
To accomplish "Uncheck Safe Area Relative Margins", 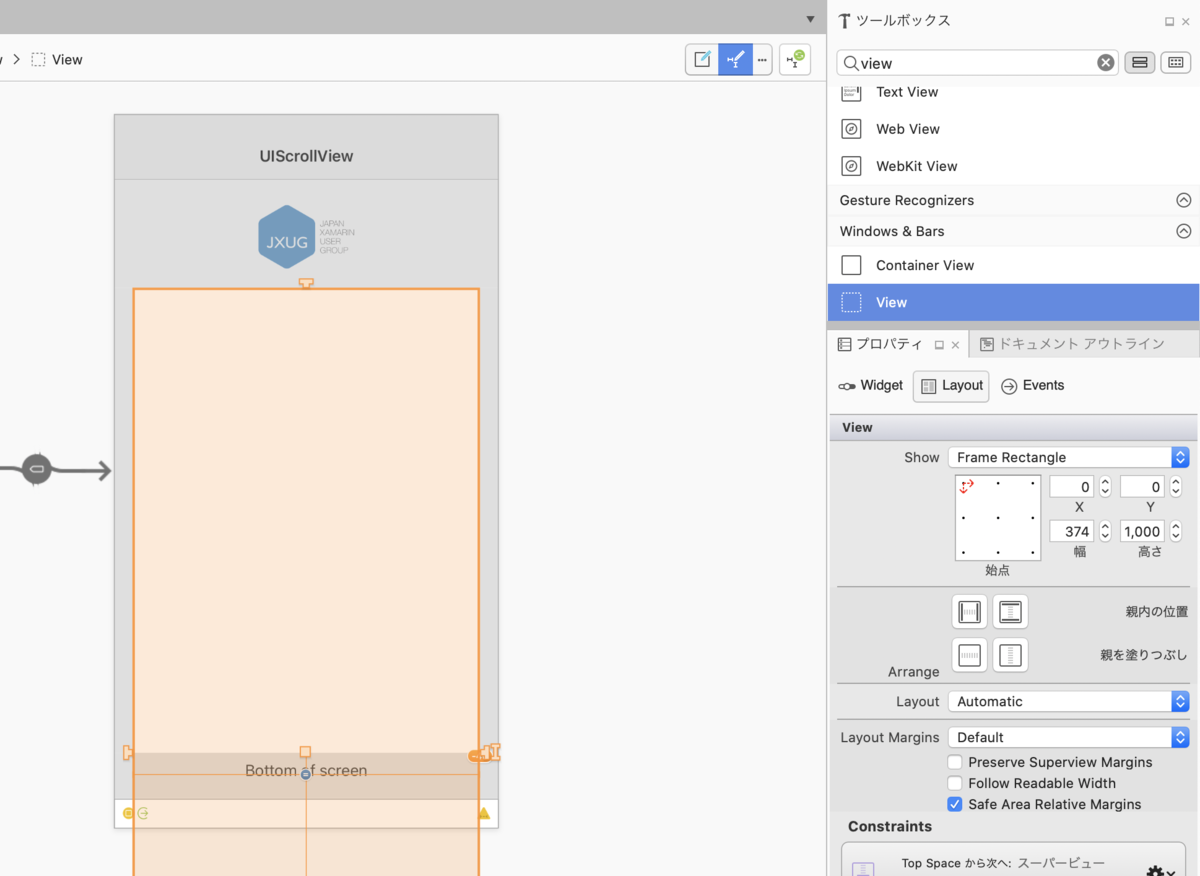I will pos(955,804).
